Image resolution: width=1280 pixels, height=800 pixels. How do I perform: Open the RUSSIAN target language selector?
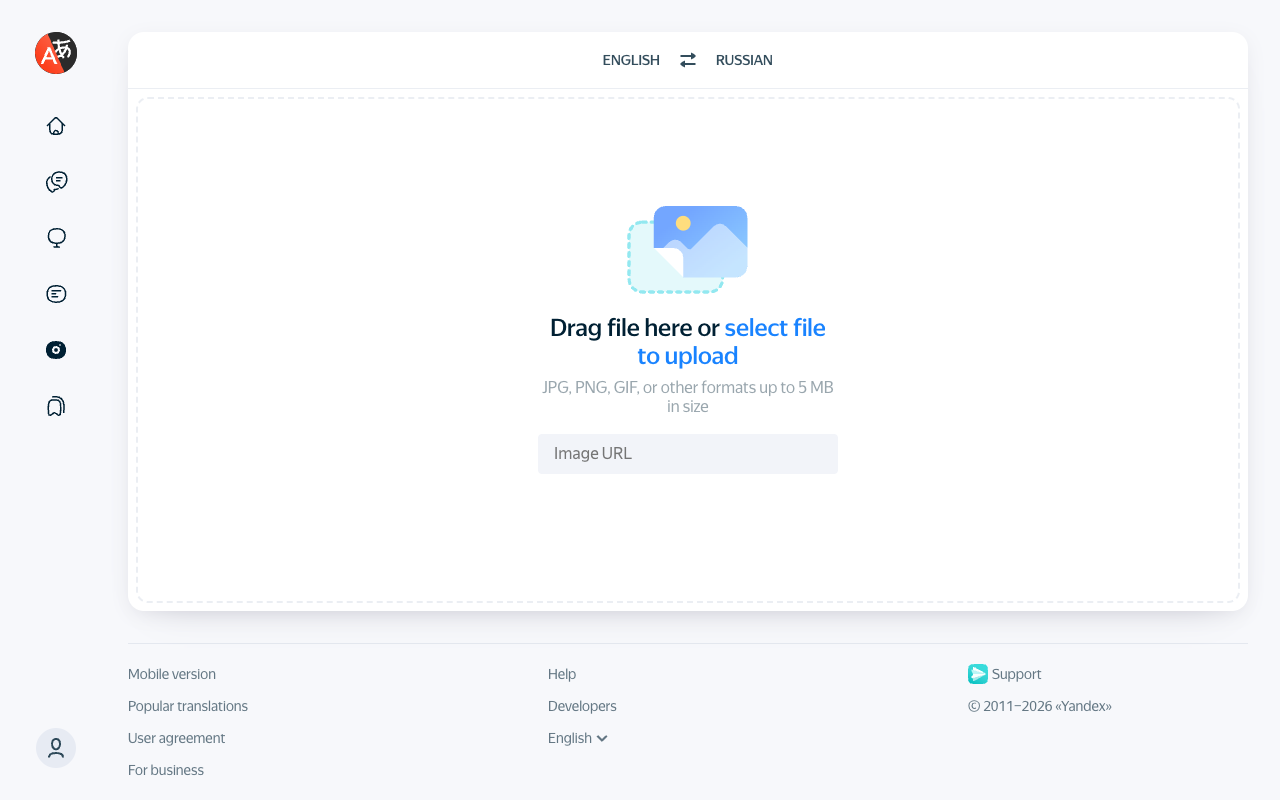[x=744, y=60]
